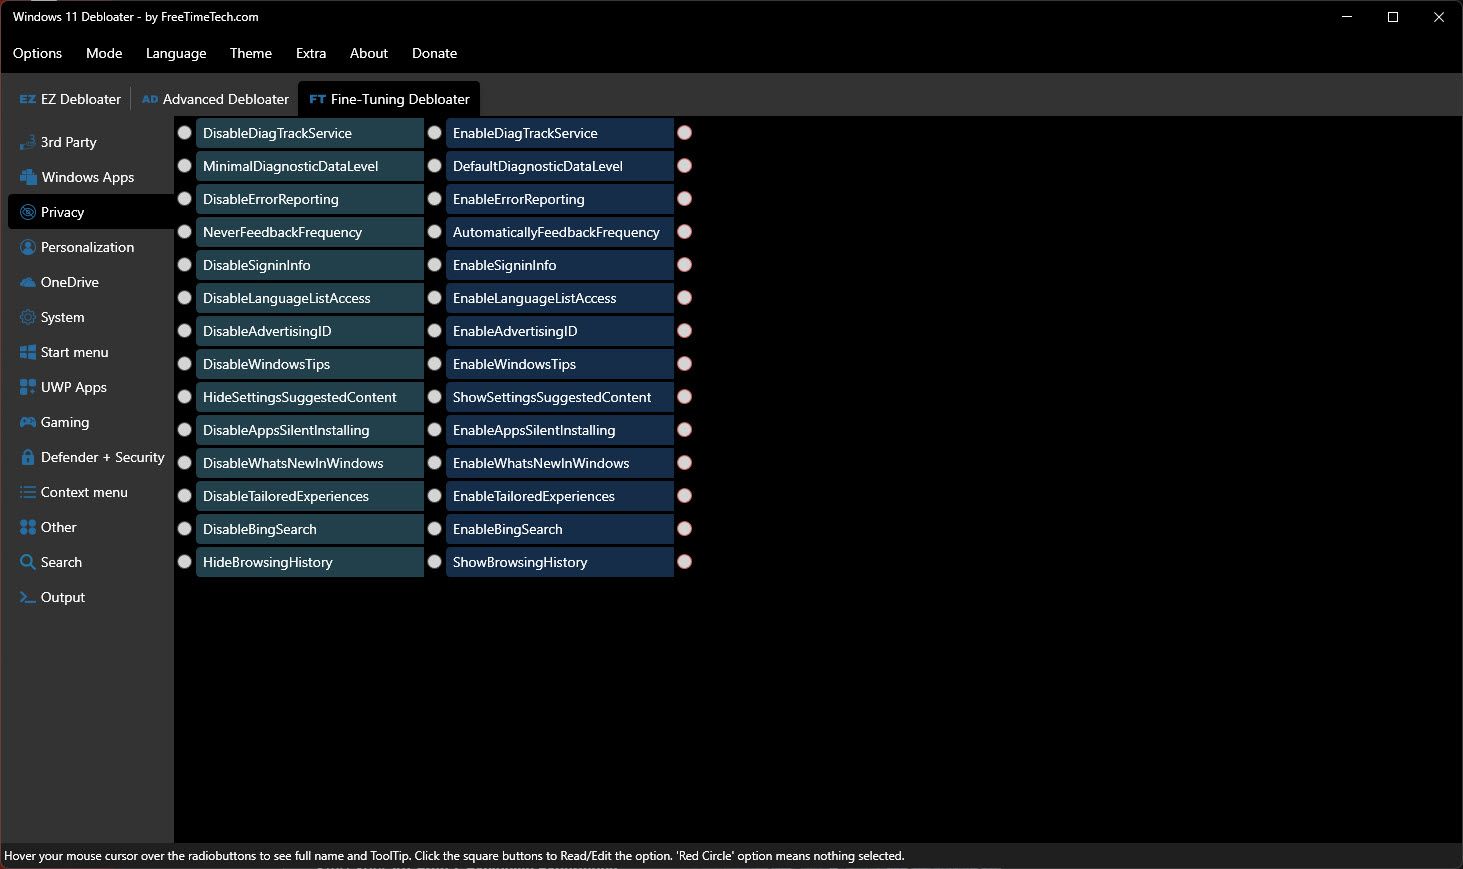This screenshot has height=869, width=1463.
Task: Click the Context menu list icon
Action: point(28,492)
